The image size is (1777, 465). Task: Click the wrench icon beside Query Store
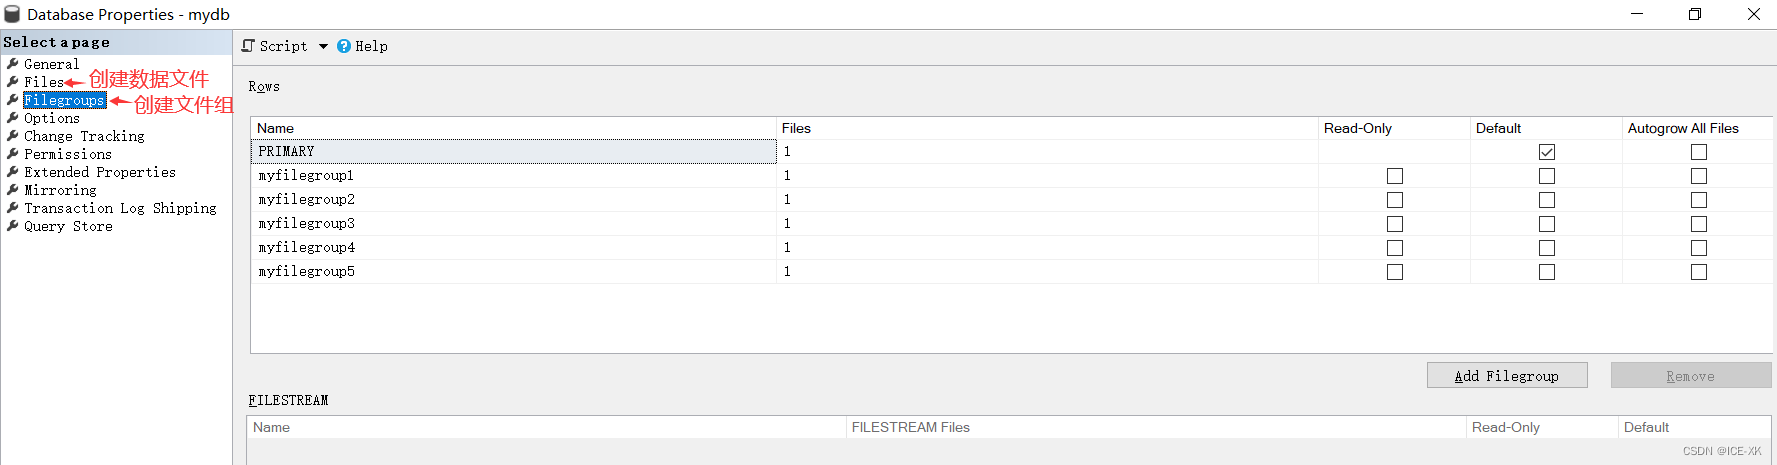tap(13, 226)
